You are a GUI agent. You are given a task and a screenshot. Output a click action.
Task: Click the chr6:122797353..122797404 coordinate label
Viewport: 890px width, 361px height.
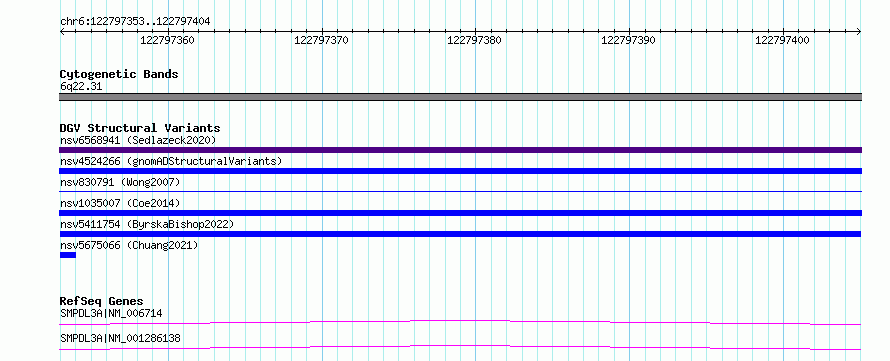[x=135, y=21]
